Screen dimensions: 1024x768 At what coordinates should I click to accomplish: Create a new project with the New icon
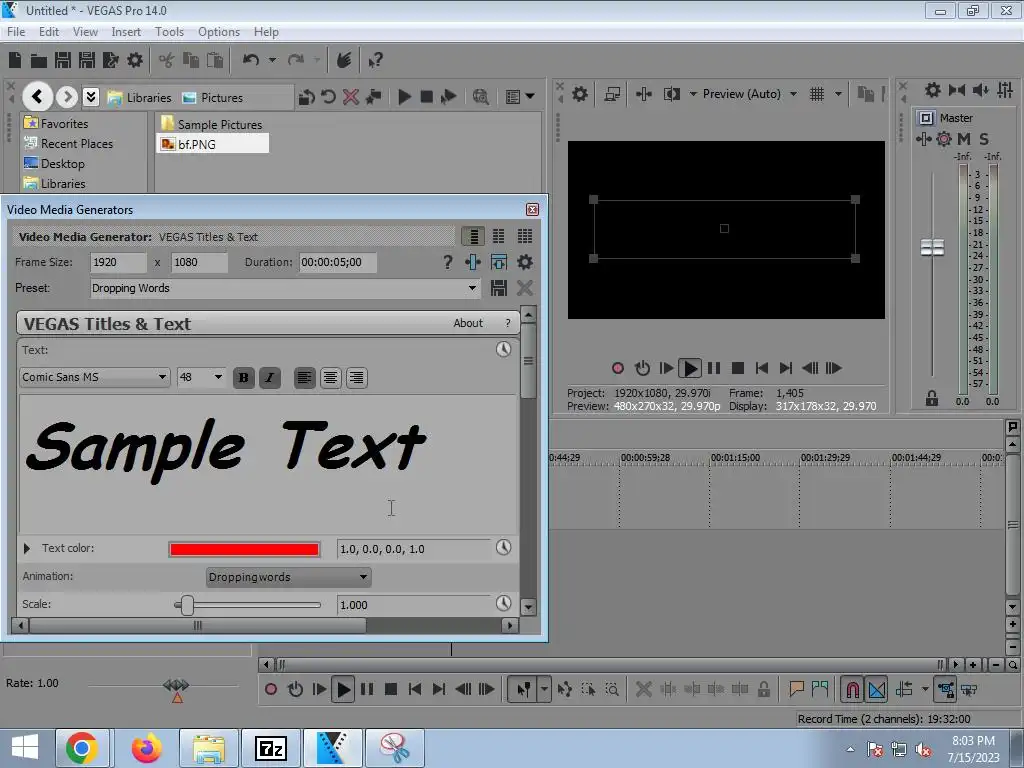15,60
